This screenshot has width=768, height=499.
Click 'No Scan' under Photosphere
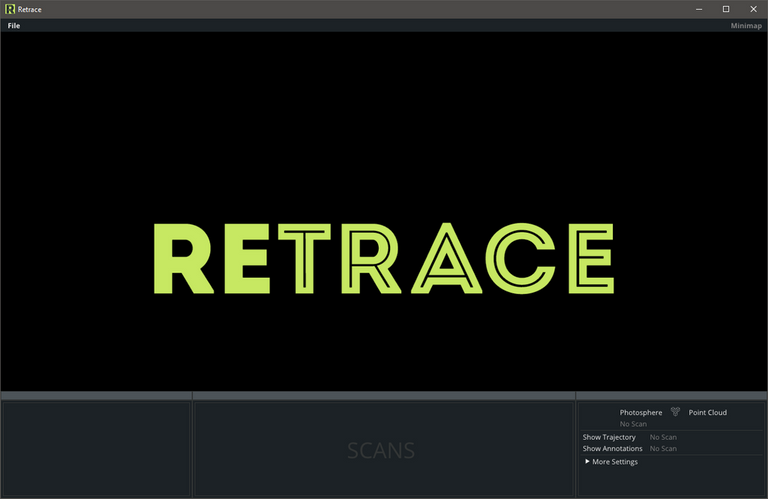(x=633, y=424)
